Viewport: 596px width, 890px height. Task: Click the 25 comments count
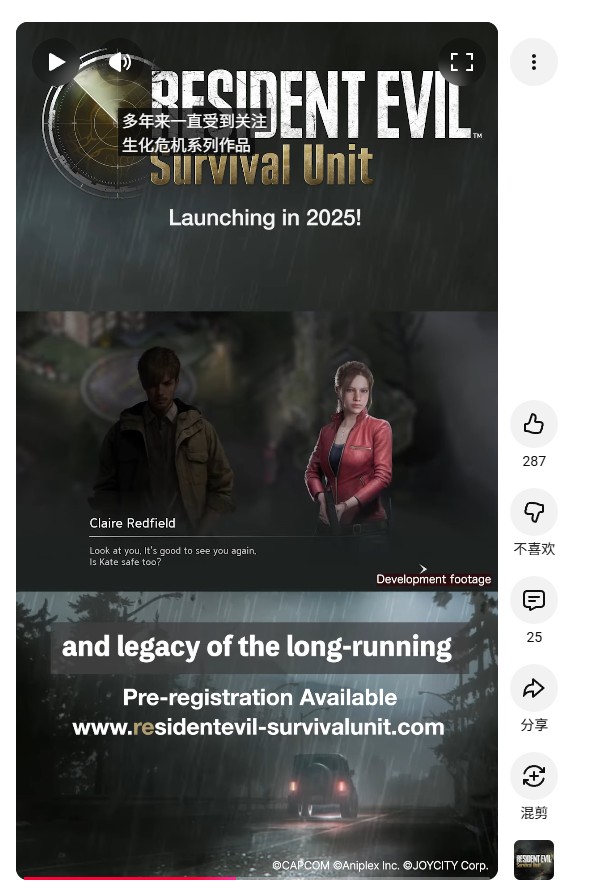tap(534, 637)
